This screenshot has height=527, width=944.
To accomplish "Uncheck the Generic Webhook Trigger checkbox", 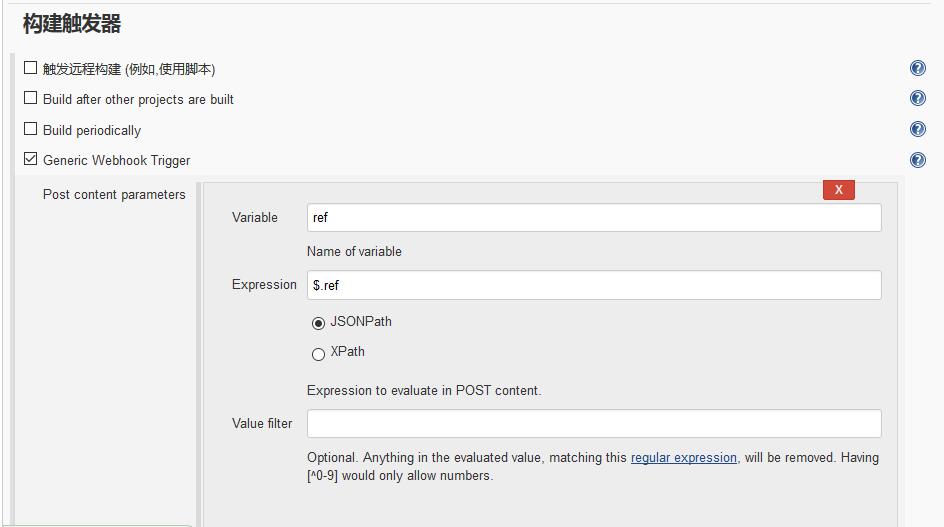I will [30, 158].
